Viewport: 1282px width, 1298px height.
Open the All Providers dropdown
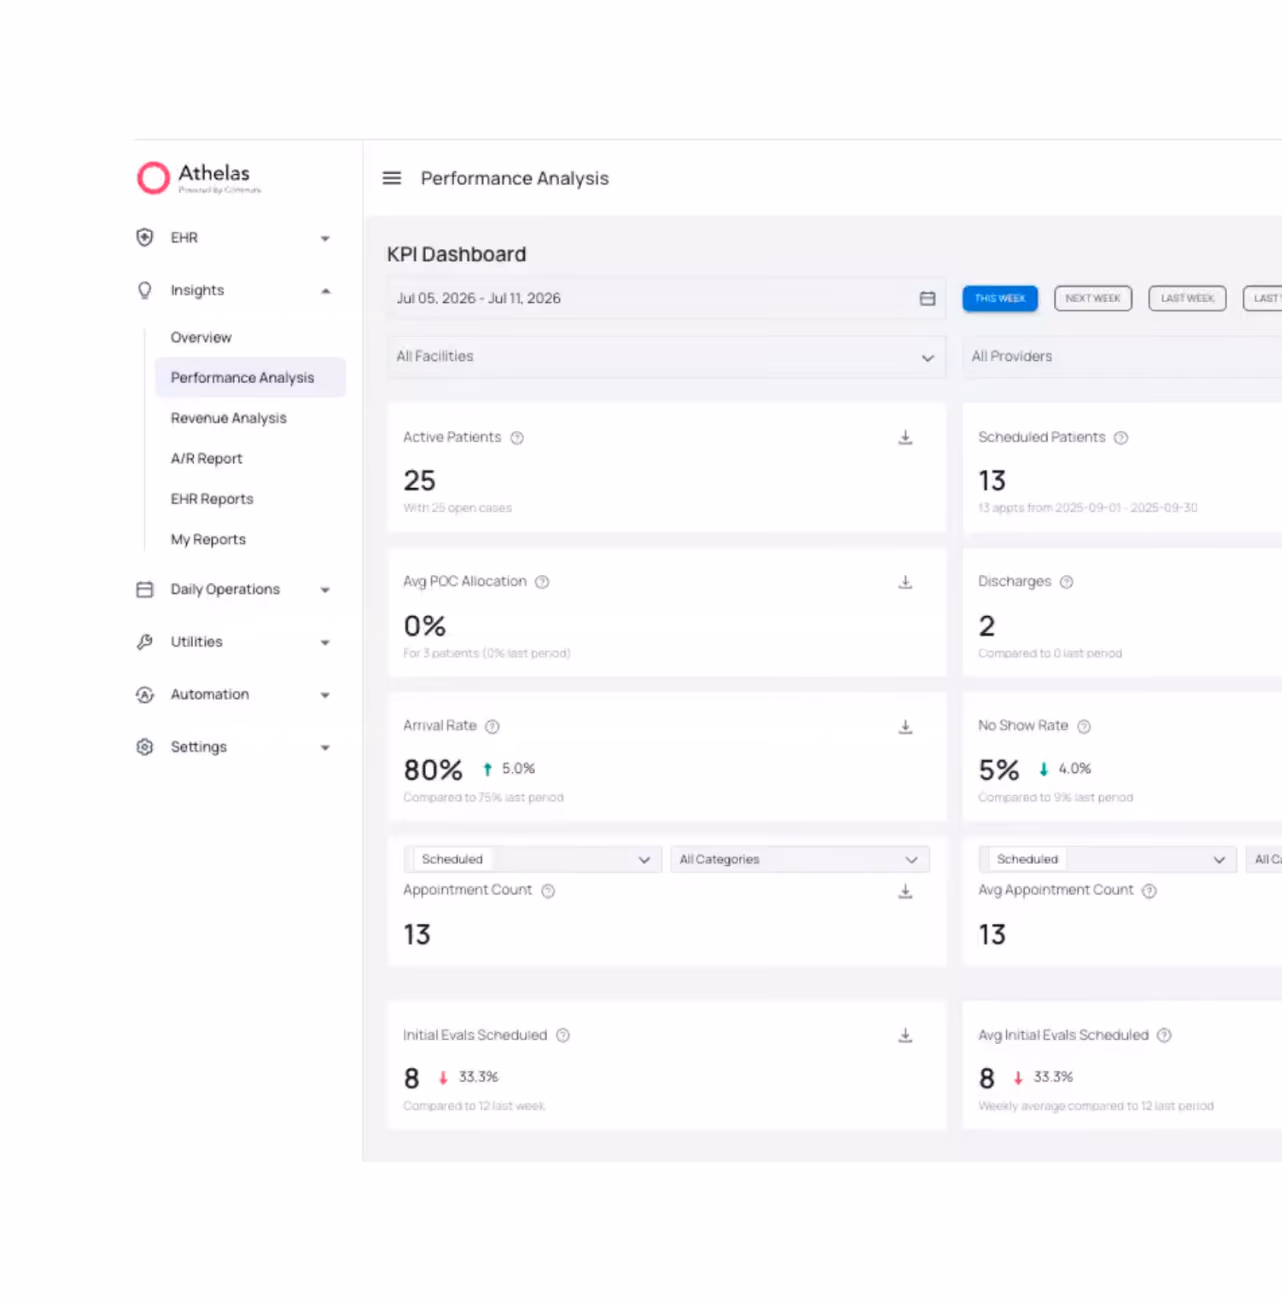[1122, 357]
